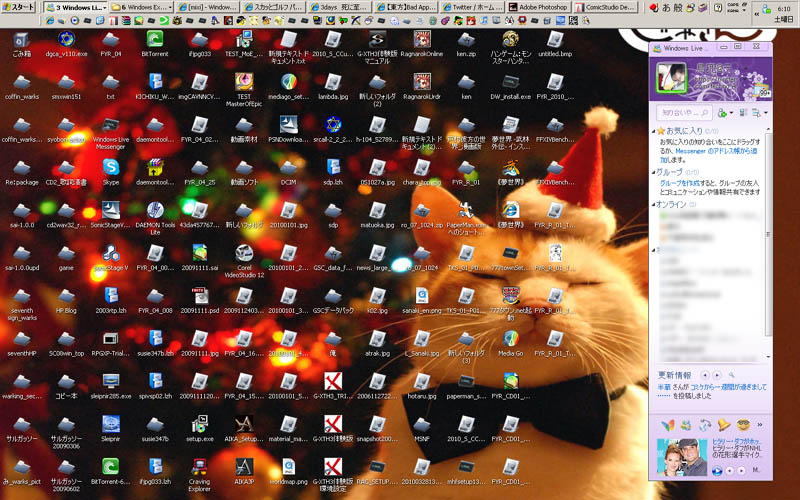Open the Messenger show menu dropdown arrow
Image resolution: width=800 pixels, height=500 pixels.
765,113
